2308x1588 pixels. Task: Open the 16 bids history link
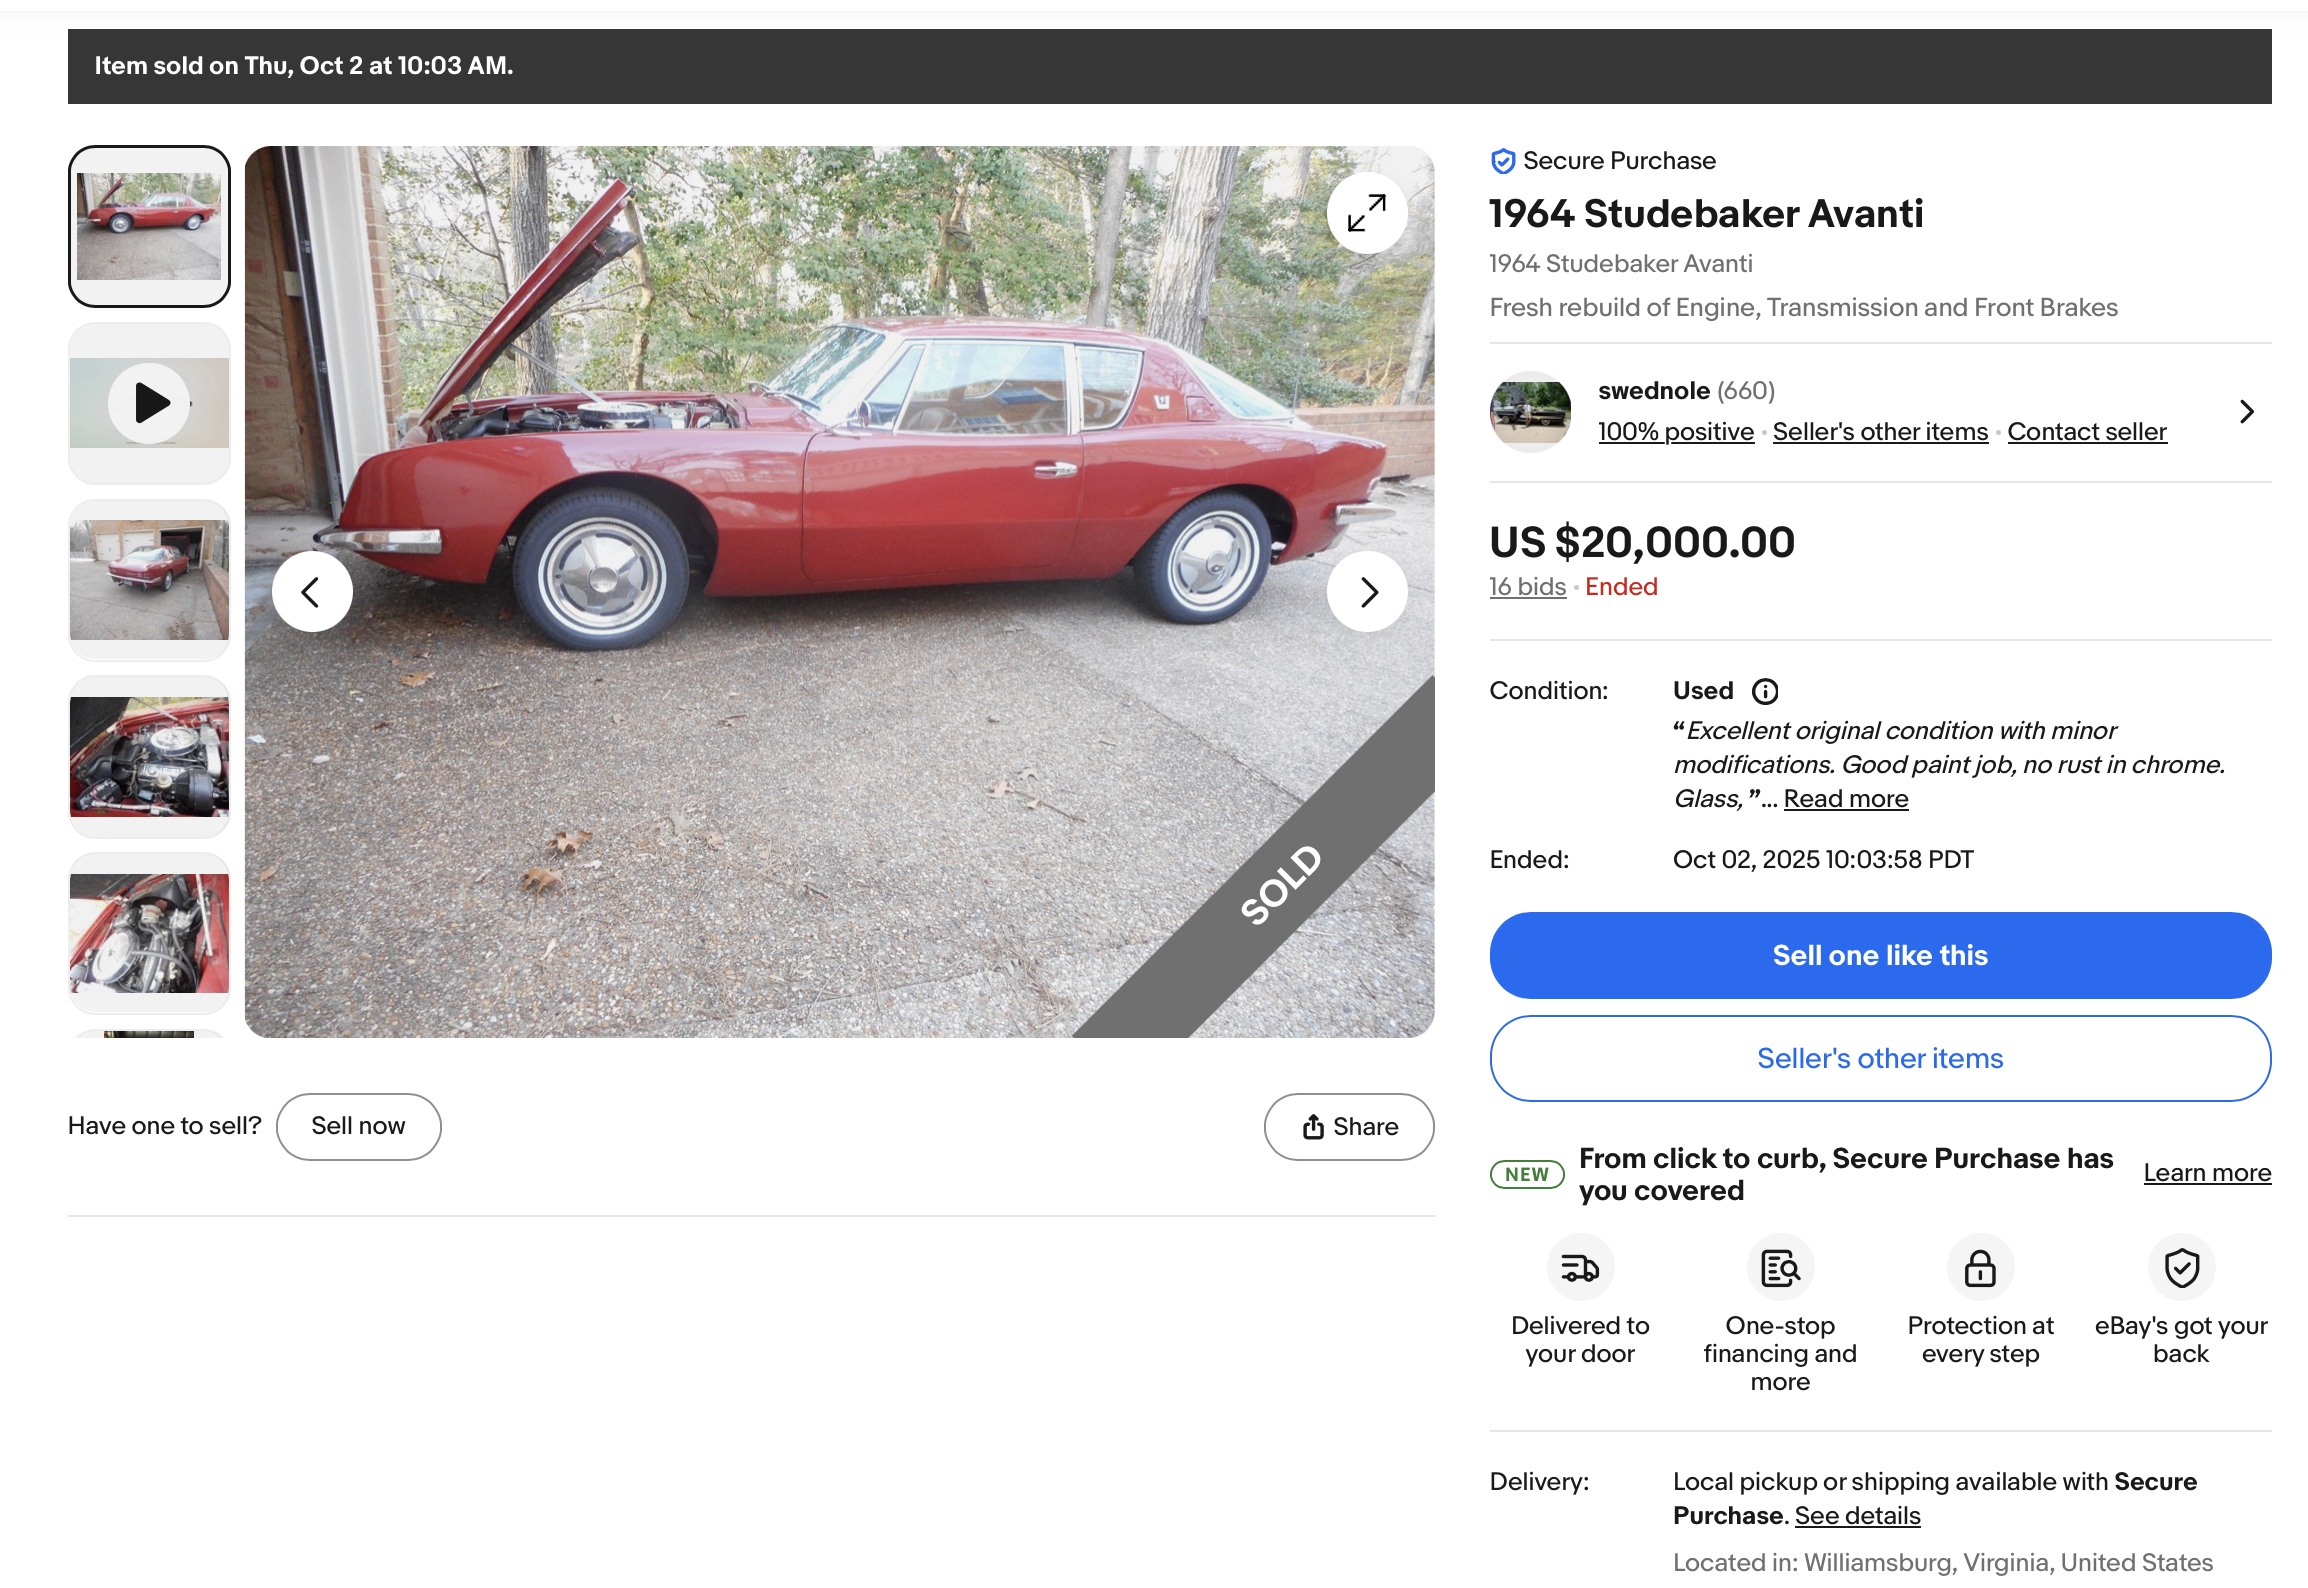[x=1527, y=587]
